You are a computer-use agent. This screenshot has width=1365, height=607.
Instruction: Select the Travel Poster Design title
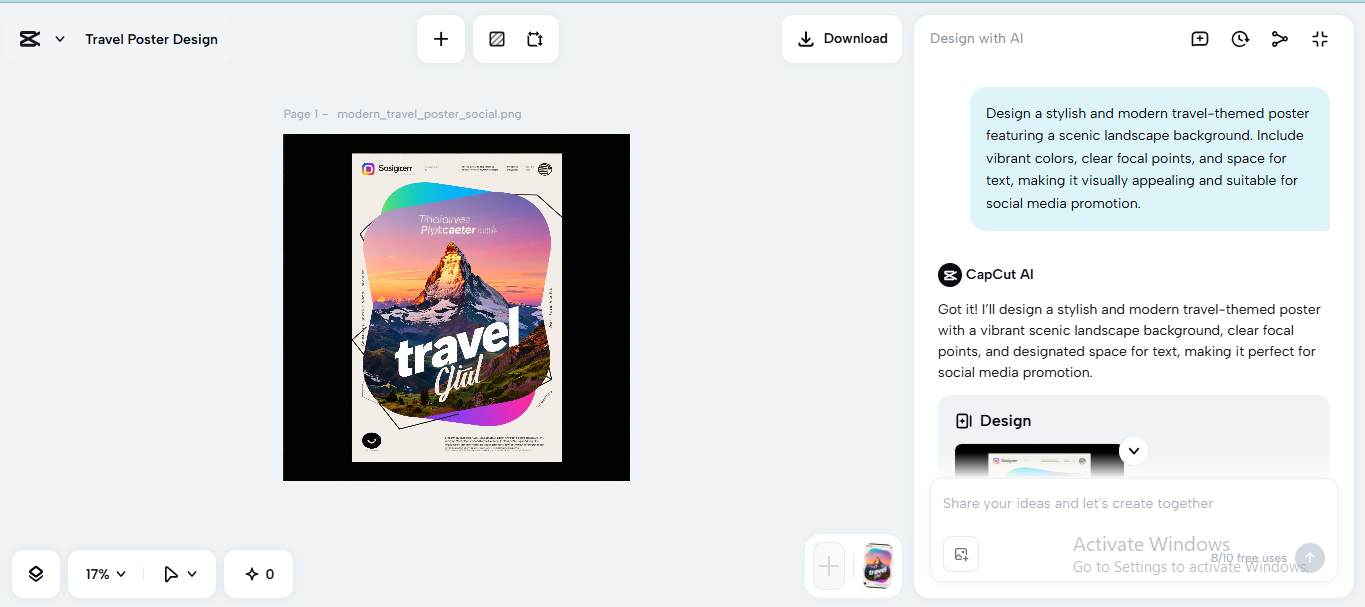[x=151, y=39]
